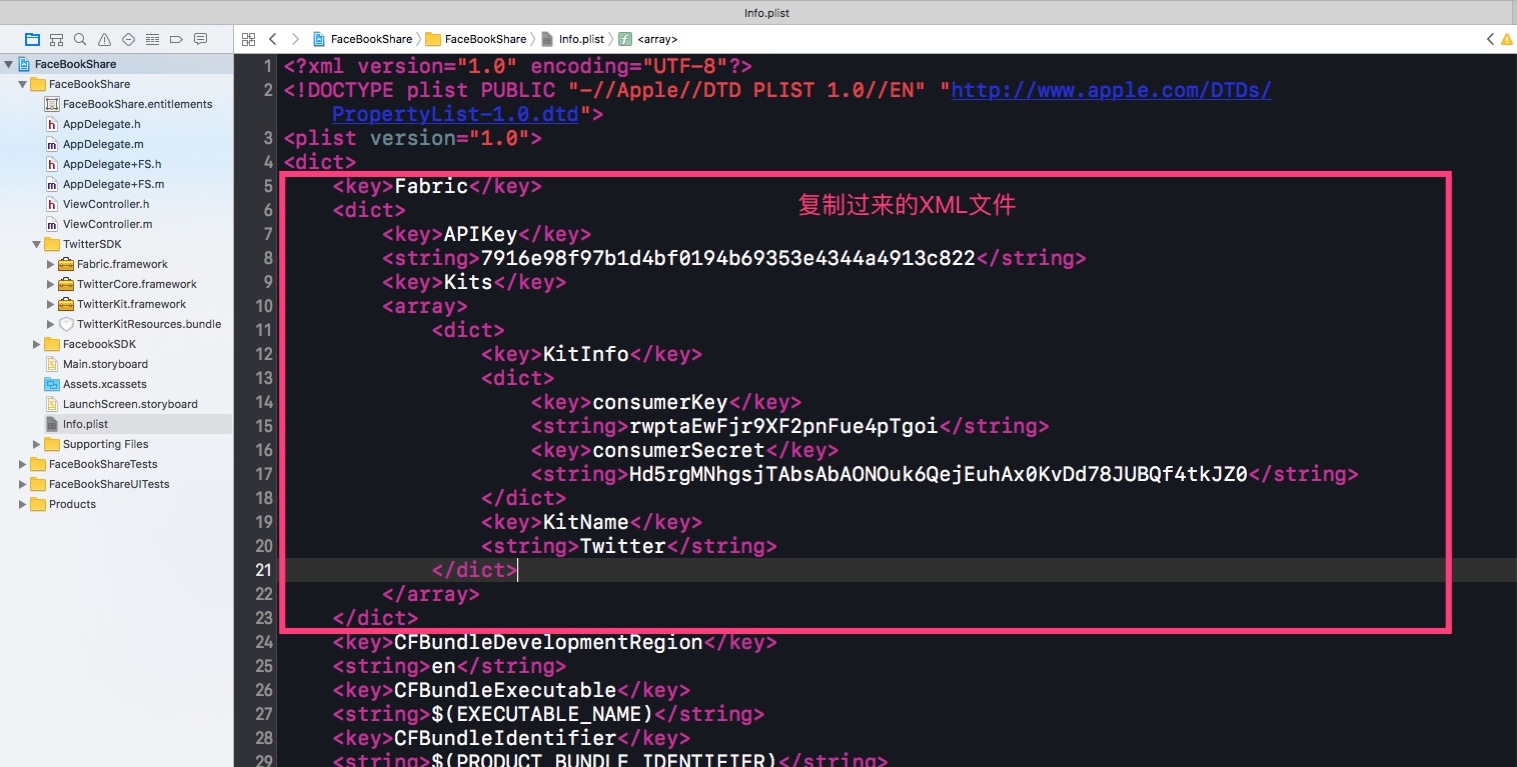Show the Issue navigator warning icon
1517x767 pixels.
point(104,39)
